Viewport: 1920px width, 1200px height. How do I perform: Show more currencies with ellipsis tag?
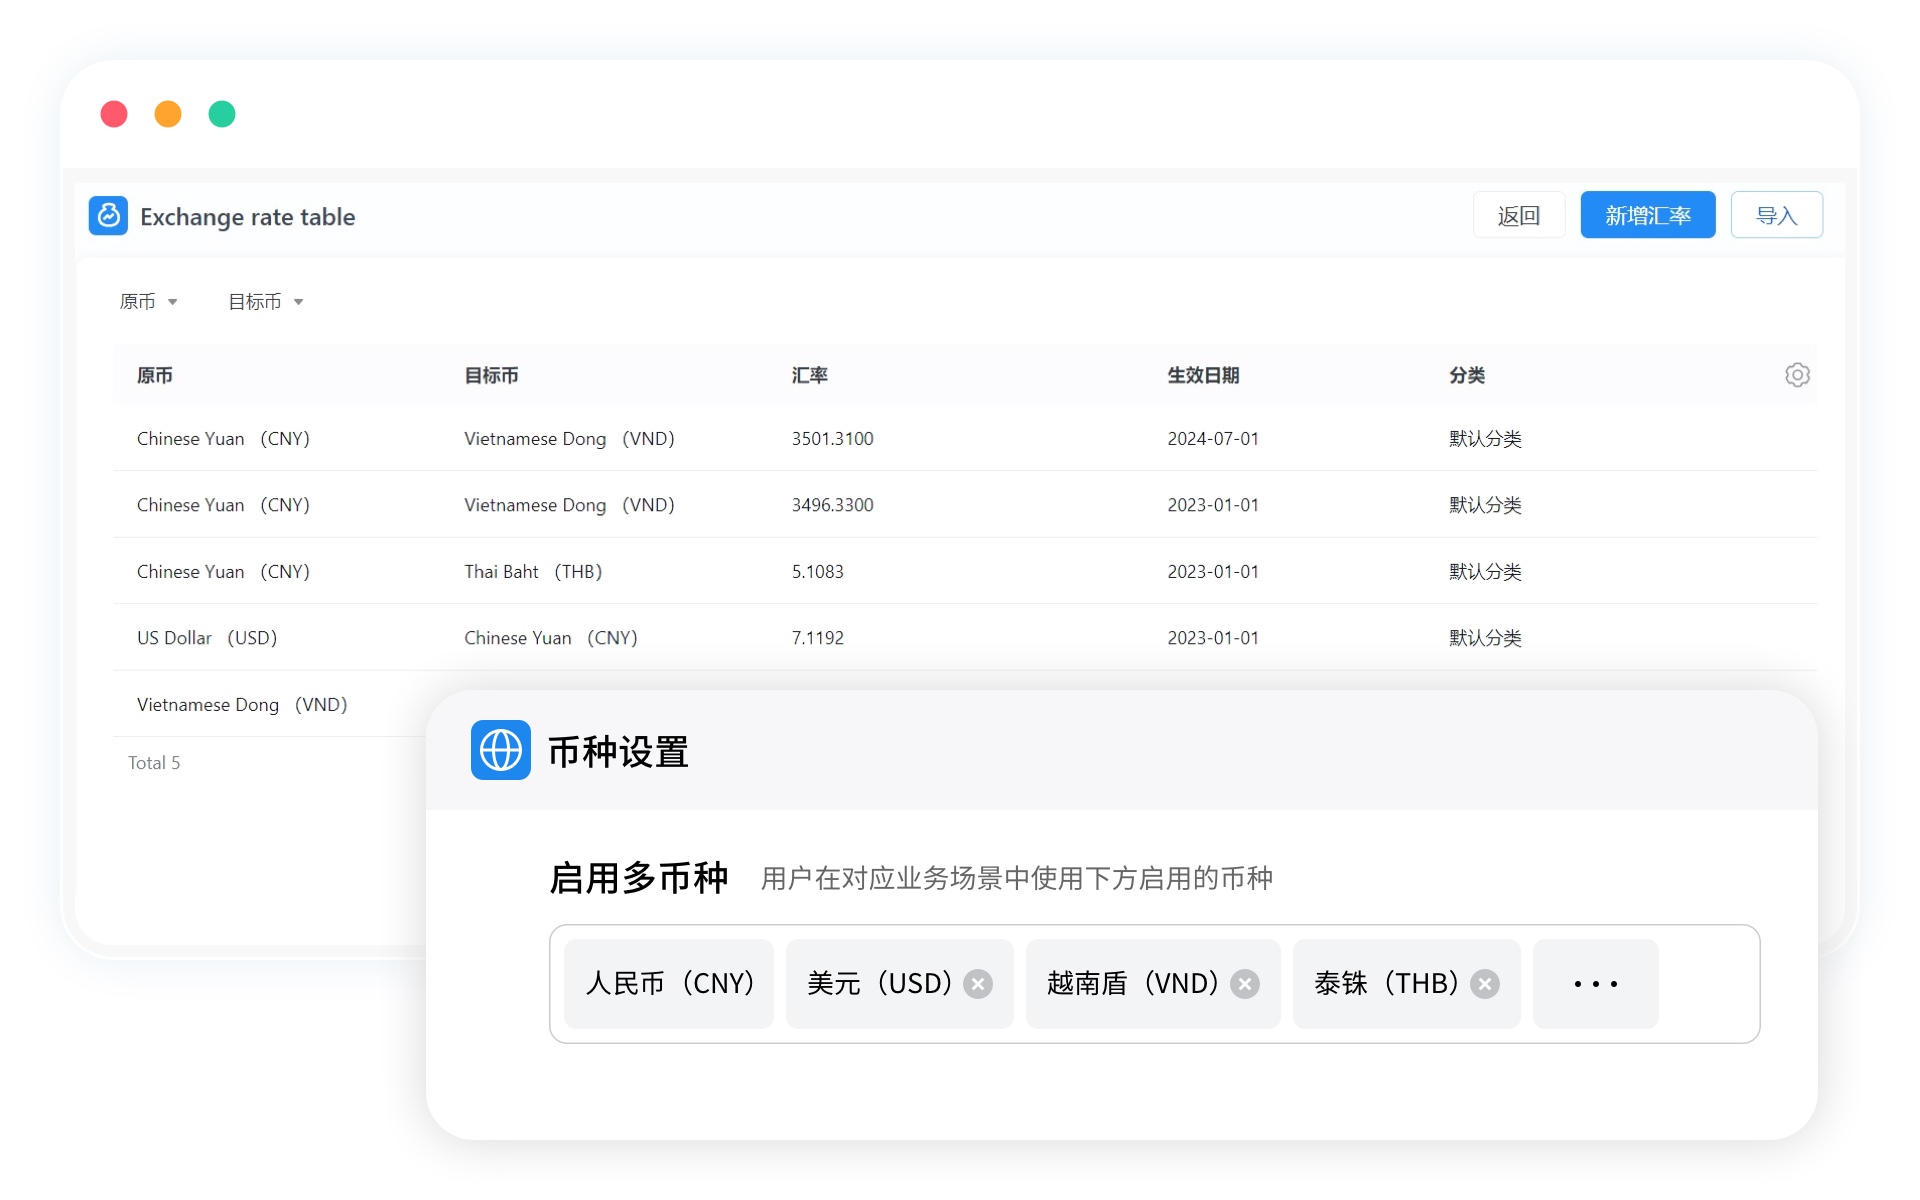[x=1595, y=984]
